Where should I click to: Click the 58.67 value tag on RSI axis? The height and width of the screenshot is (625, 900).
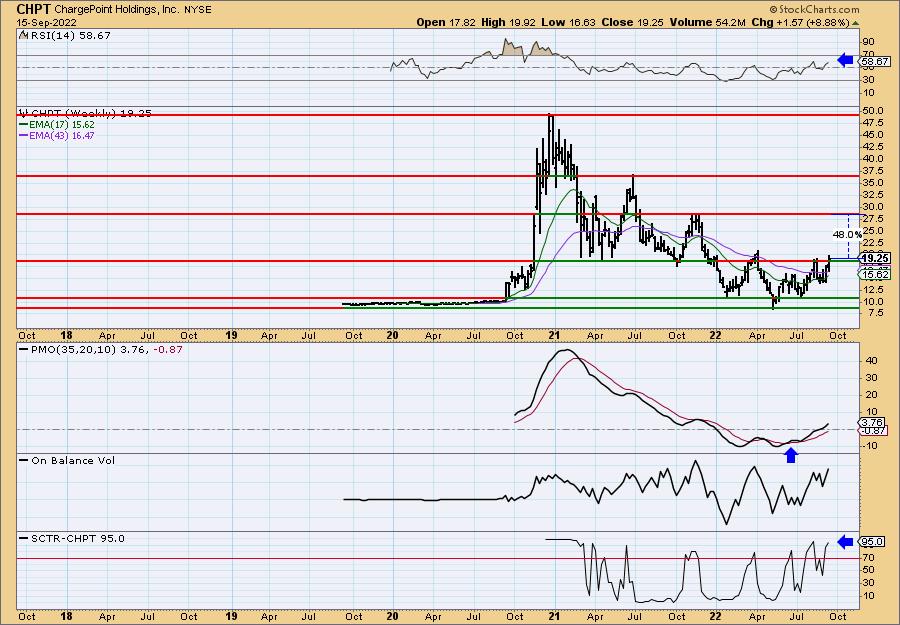pyautogui.click(x=874, y=61)
